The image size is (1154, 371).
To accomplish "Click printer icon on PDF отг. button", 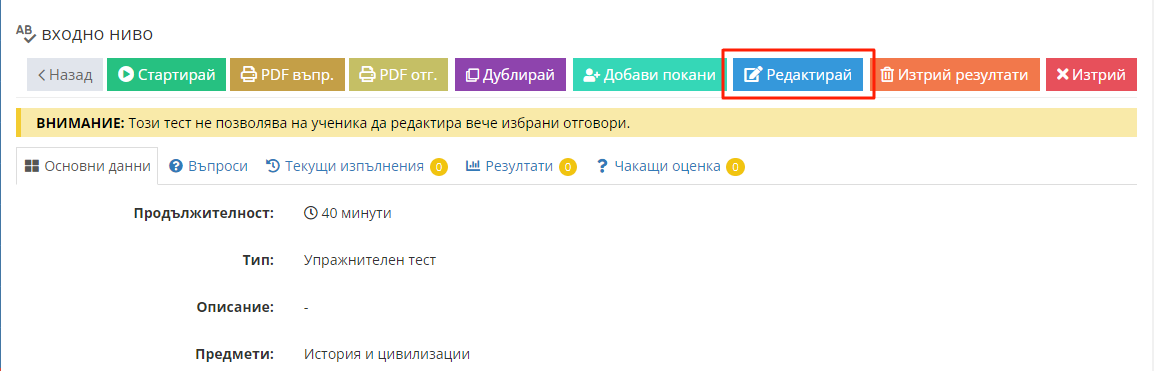I will (x=367, y=74).
